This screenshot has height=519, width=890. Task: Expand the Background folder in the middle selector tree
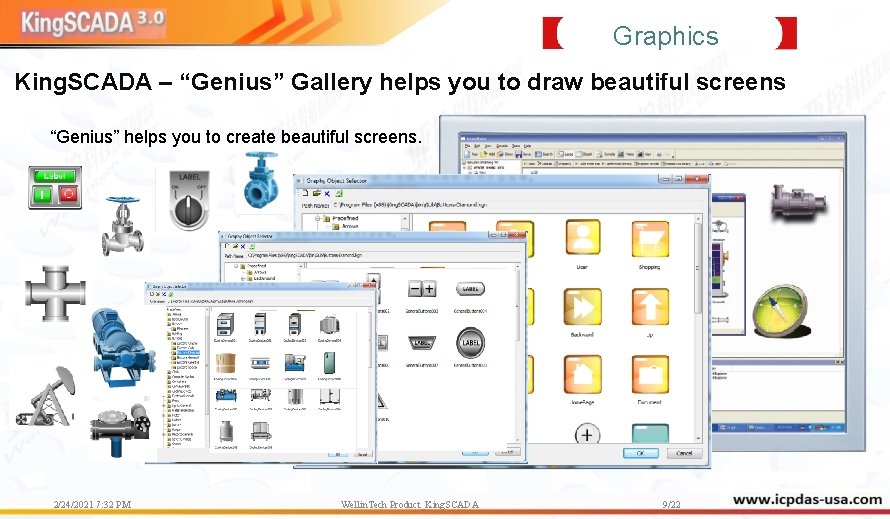pos(243,278)
